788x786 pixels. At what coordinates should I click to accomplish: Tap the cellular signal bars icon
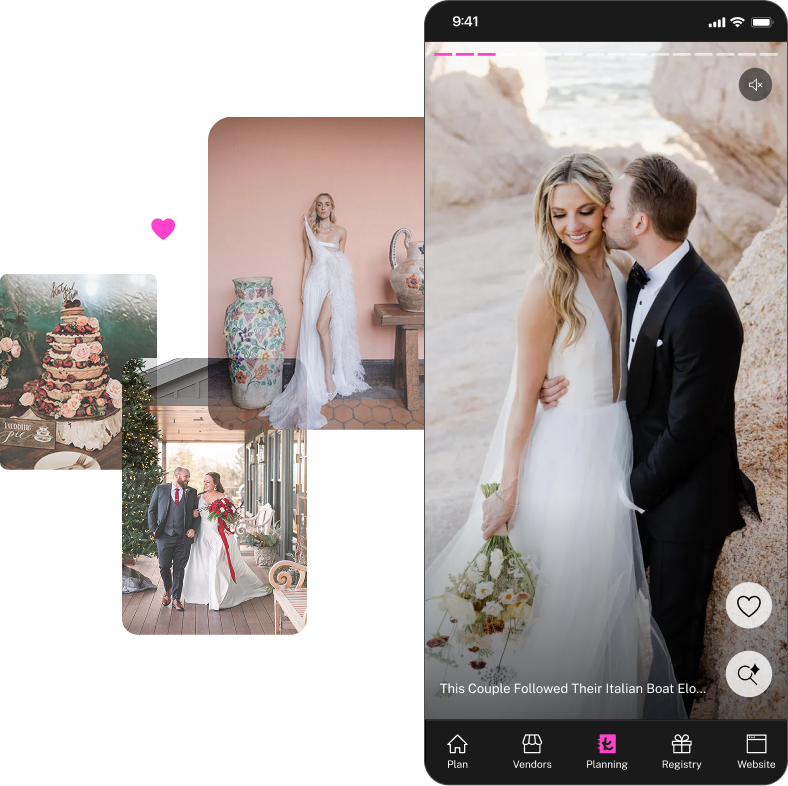coord(716,22)
